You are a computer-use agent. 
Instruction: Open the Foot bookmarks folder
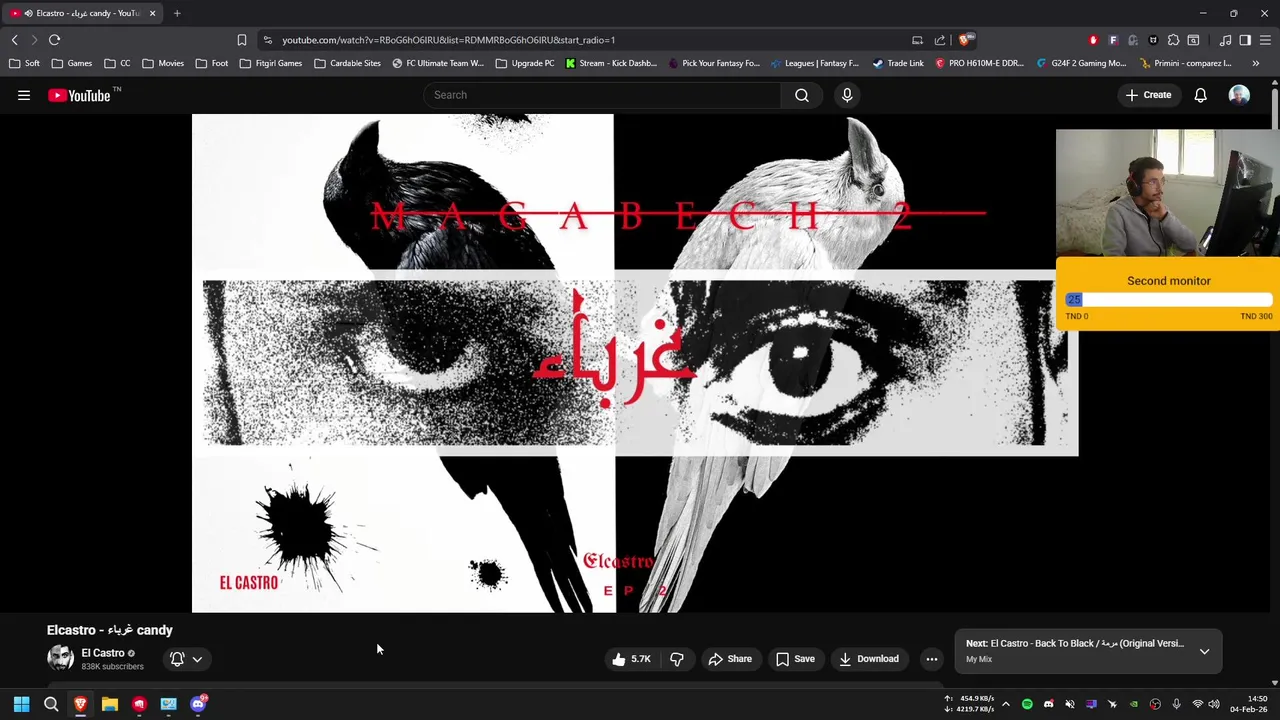[x=212, y=63]
